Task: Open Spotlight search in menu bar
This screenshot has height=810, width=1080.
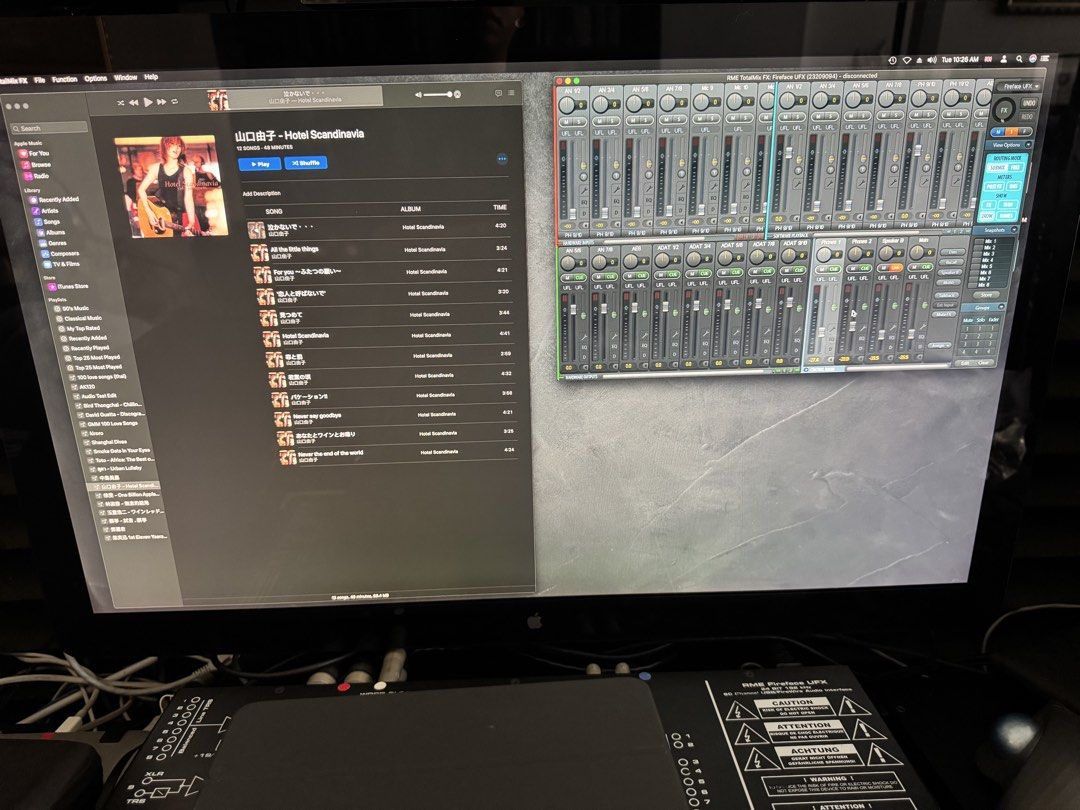Action: tap(1019, 59)
